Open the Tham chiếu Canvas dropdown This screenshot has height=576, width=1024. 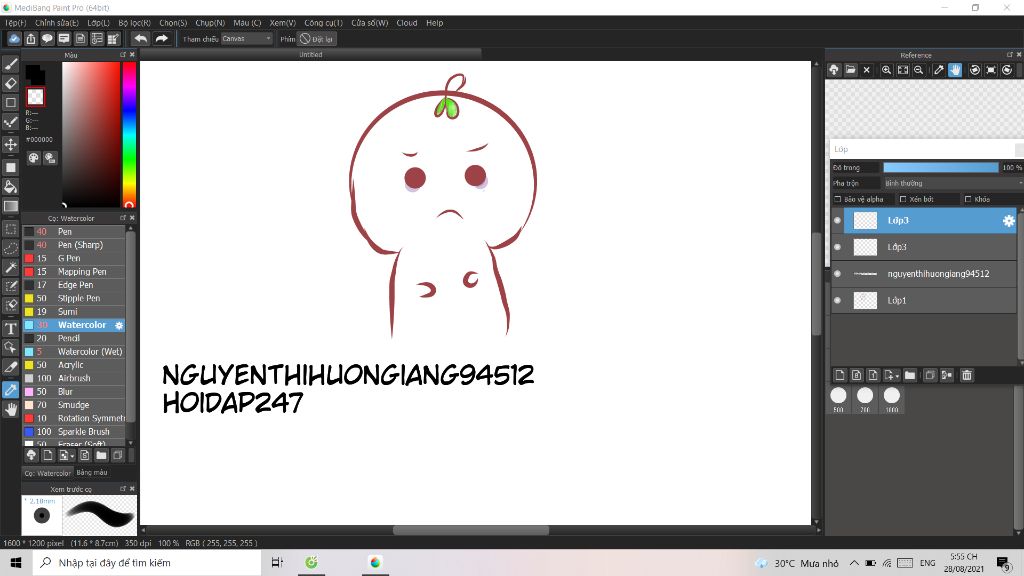(247, 39)
